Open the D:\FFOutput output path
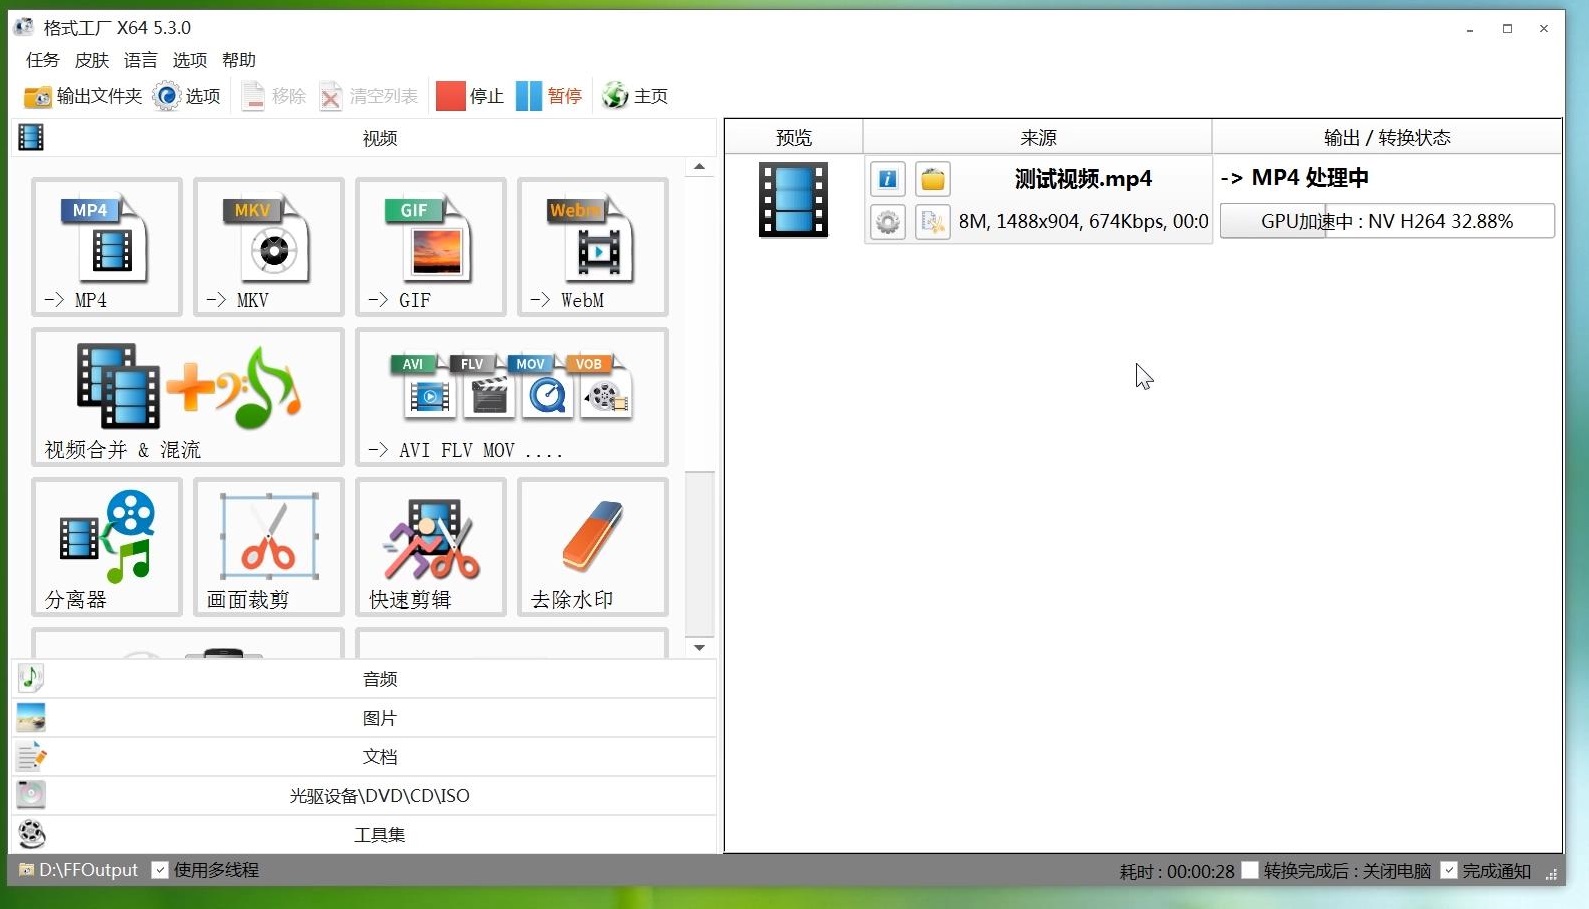Screen dimensions: 1589x909 coord(79,870)
